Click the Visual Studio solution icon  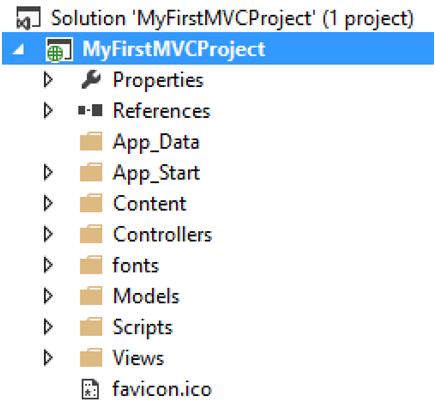point(28,18)
